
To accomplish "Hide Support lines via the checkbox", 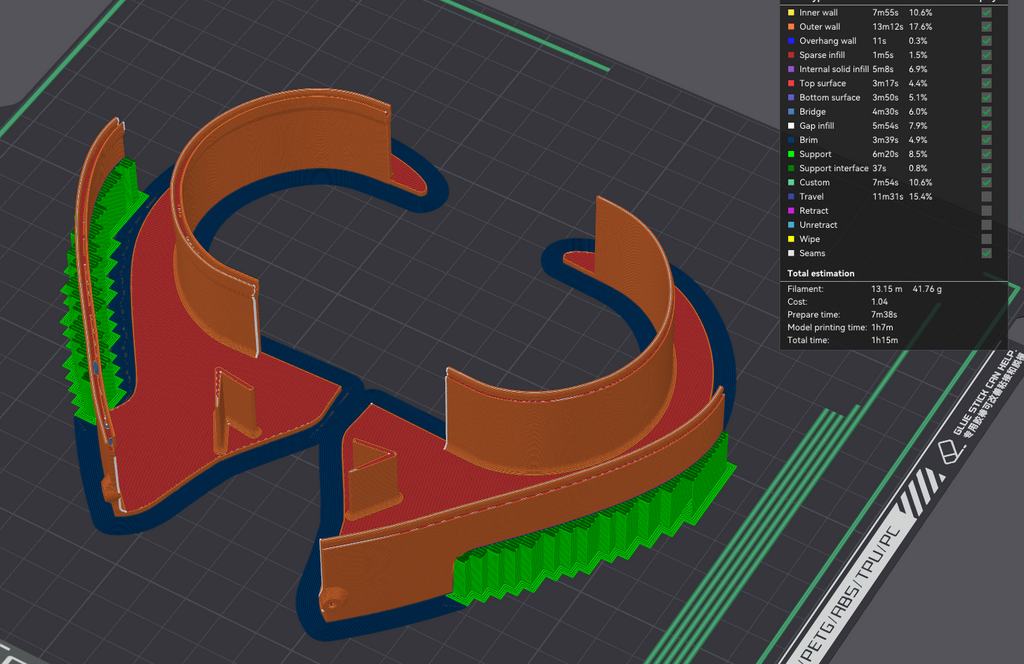I will point(986,154).
